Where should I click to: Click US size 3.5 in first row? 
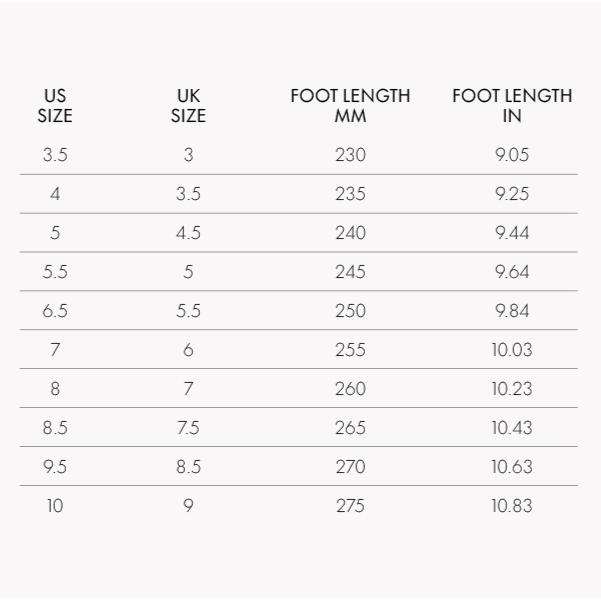[x=55, y=155]
